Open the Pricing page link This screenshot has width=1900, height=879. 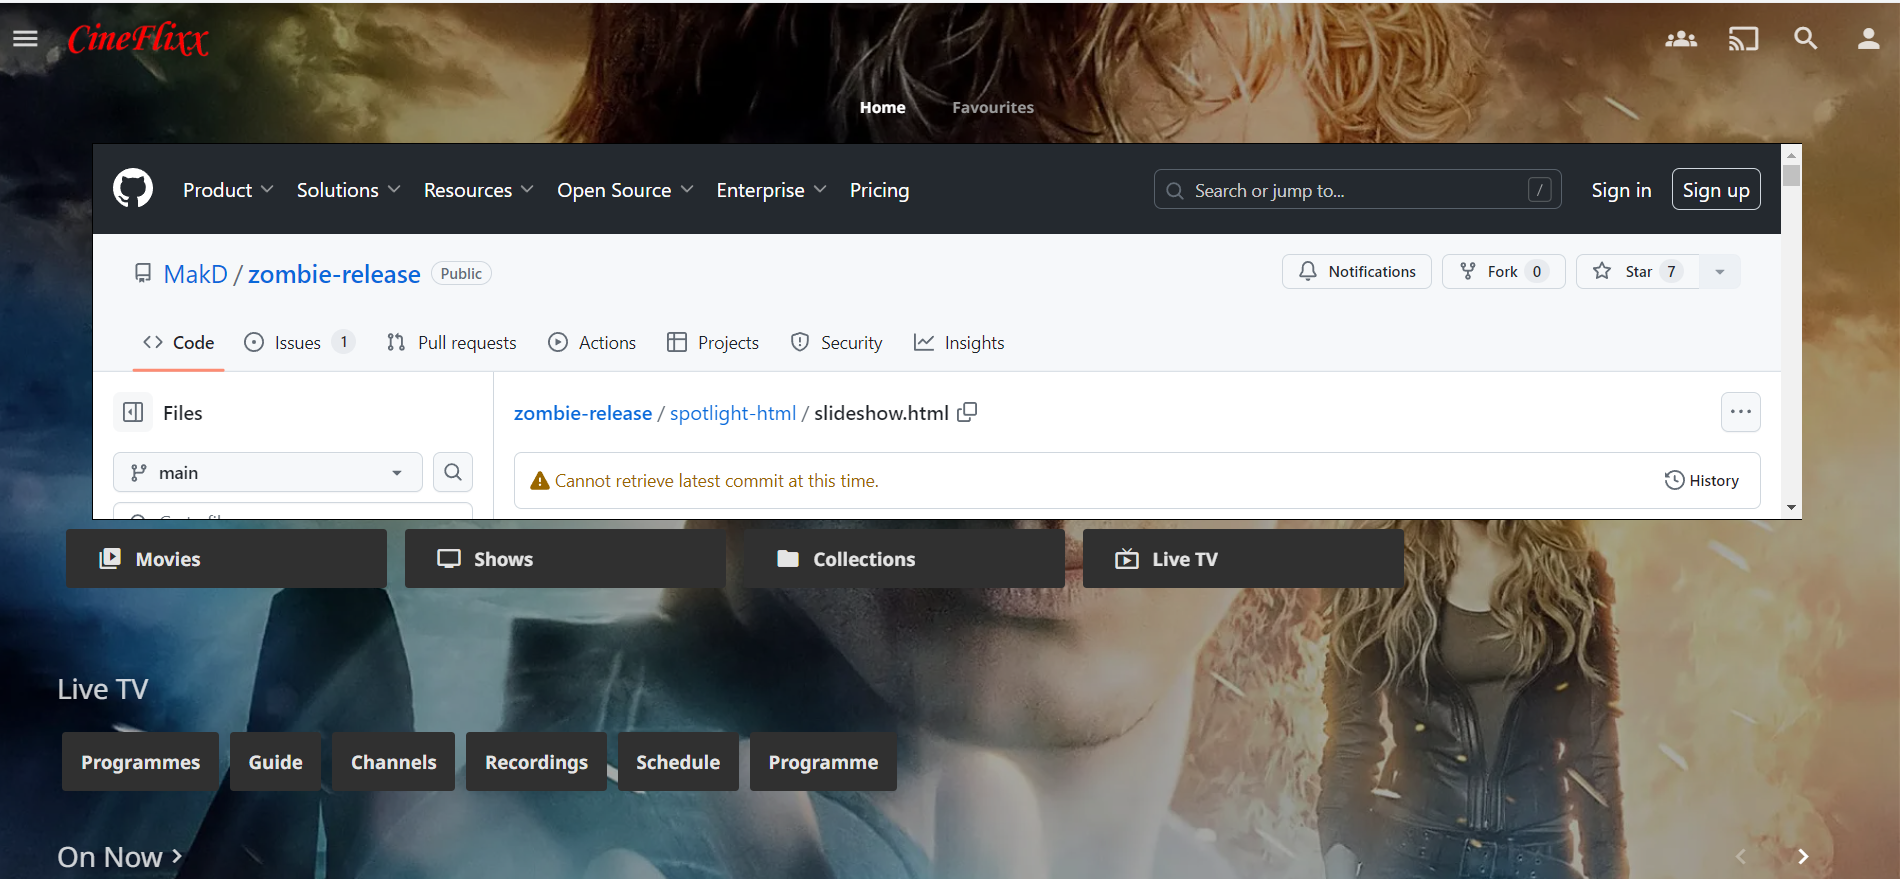[x=880, y=190]
